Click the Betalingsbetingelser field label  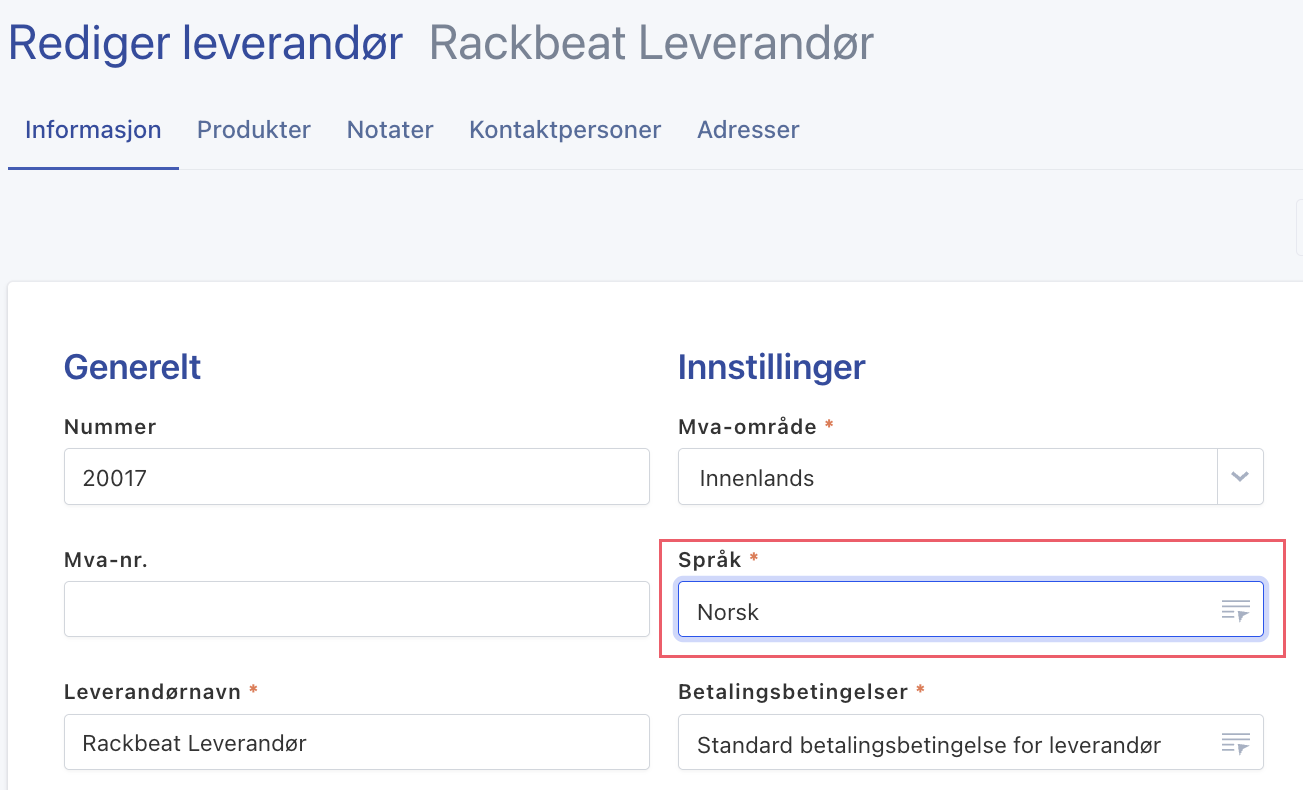tap(793, 692)
